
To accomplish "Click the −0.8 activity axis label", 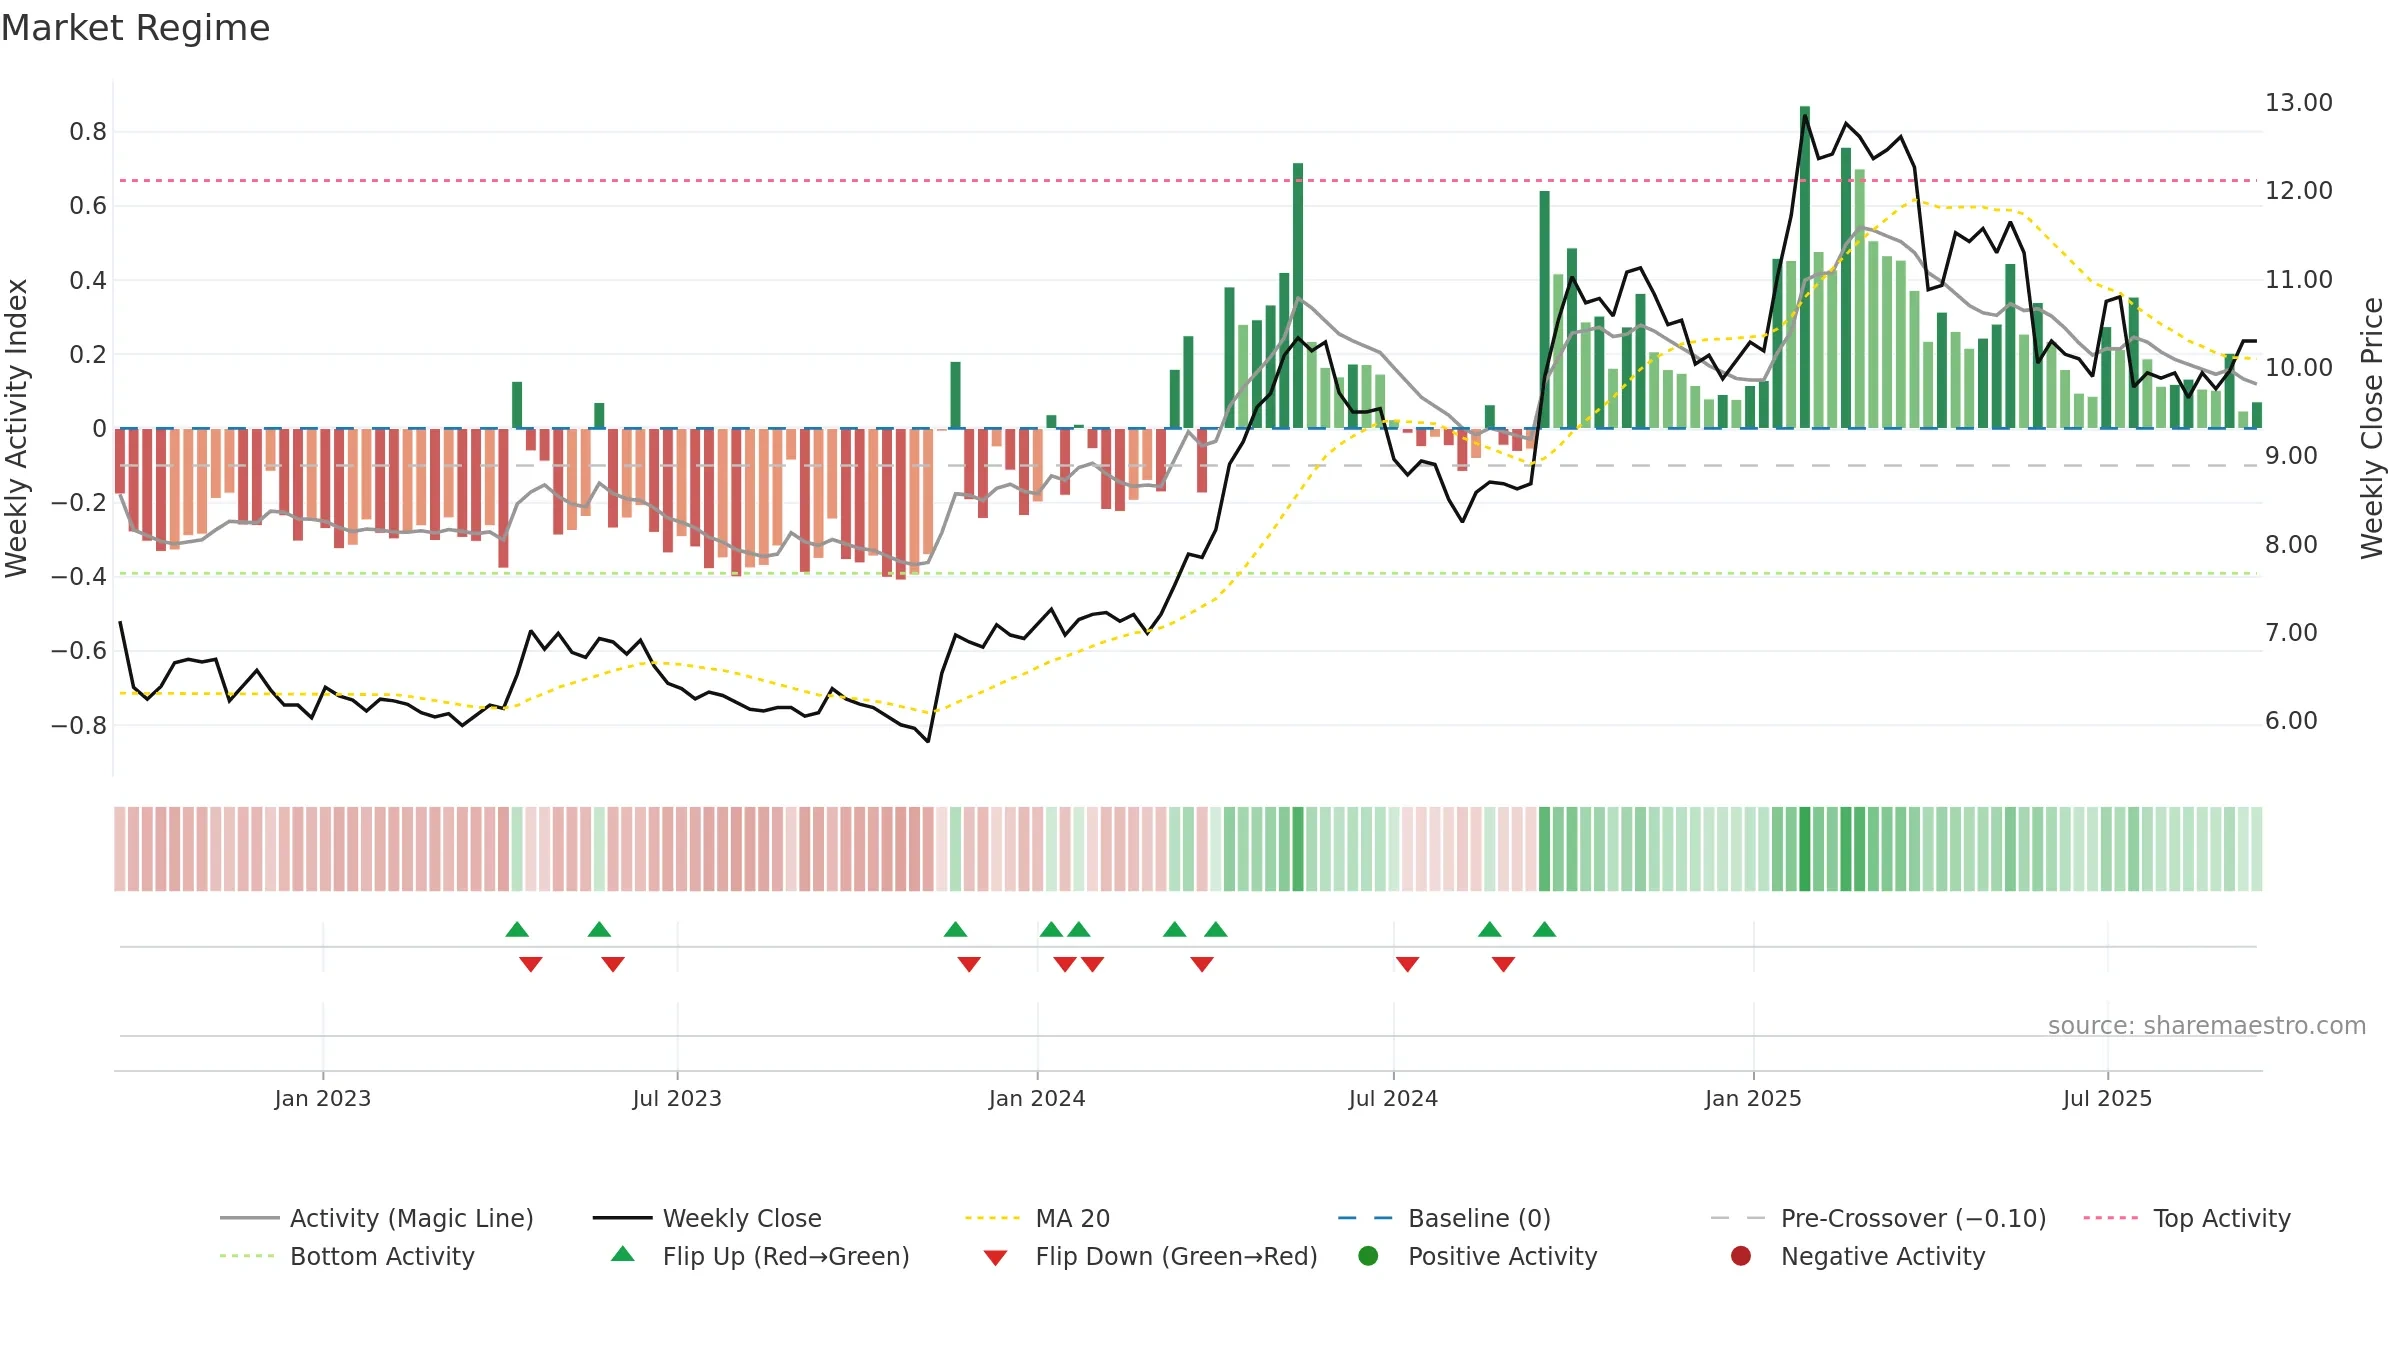I will 79,725.
